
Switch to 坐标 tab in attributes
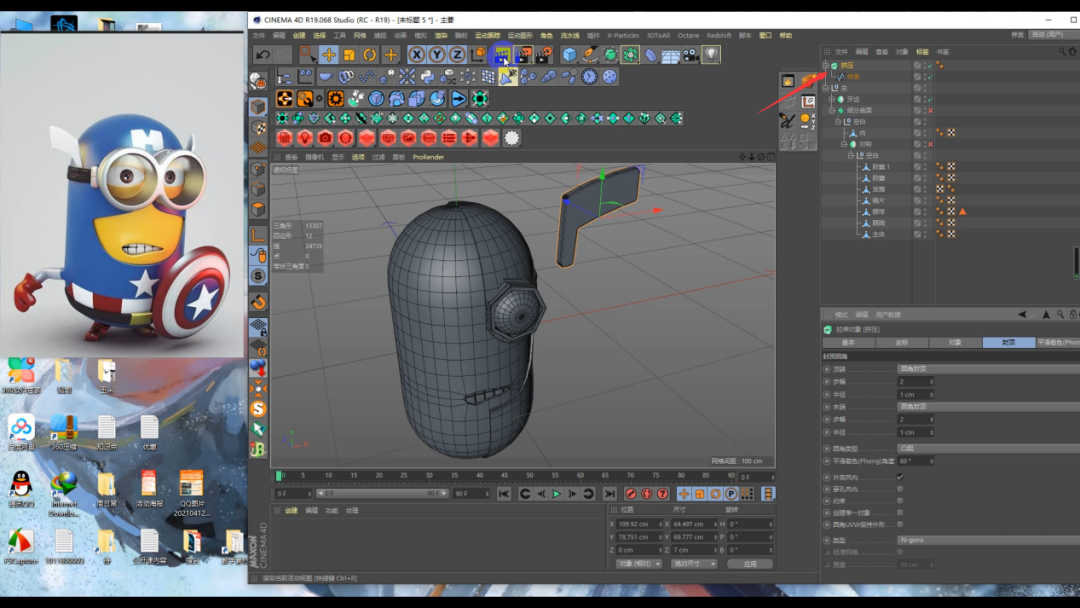(x=902, y=342)
